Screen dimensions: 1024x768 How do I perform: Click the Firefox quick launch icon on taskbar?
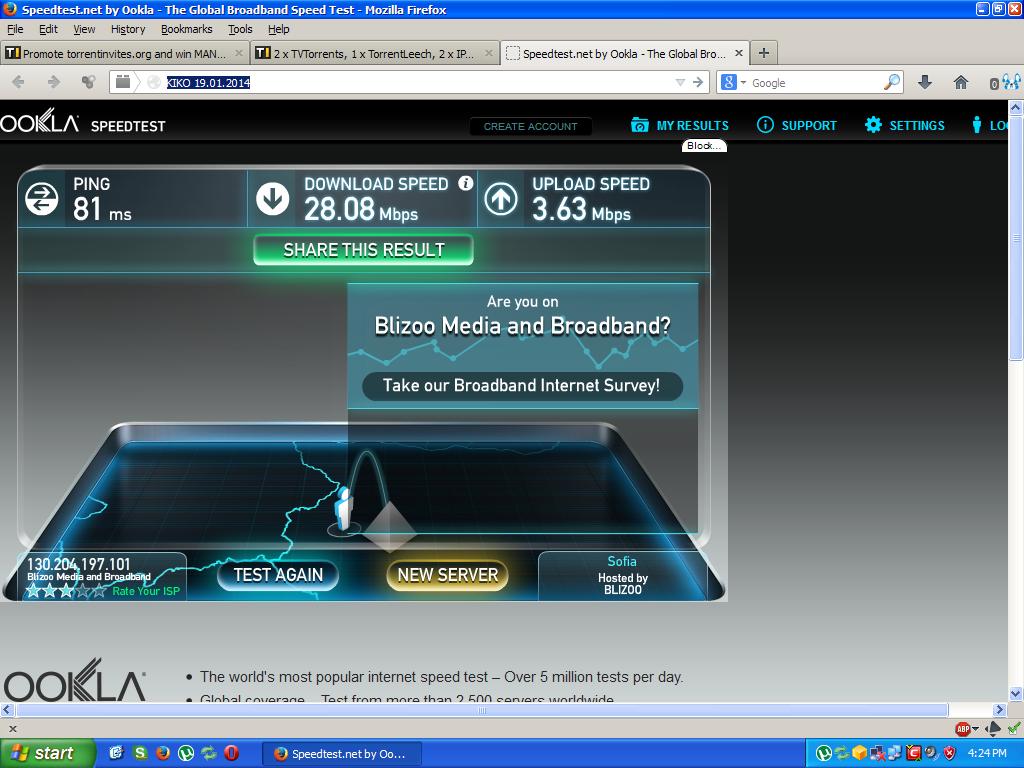pos(163,753)
